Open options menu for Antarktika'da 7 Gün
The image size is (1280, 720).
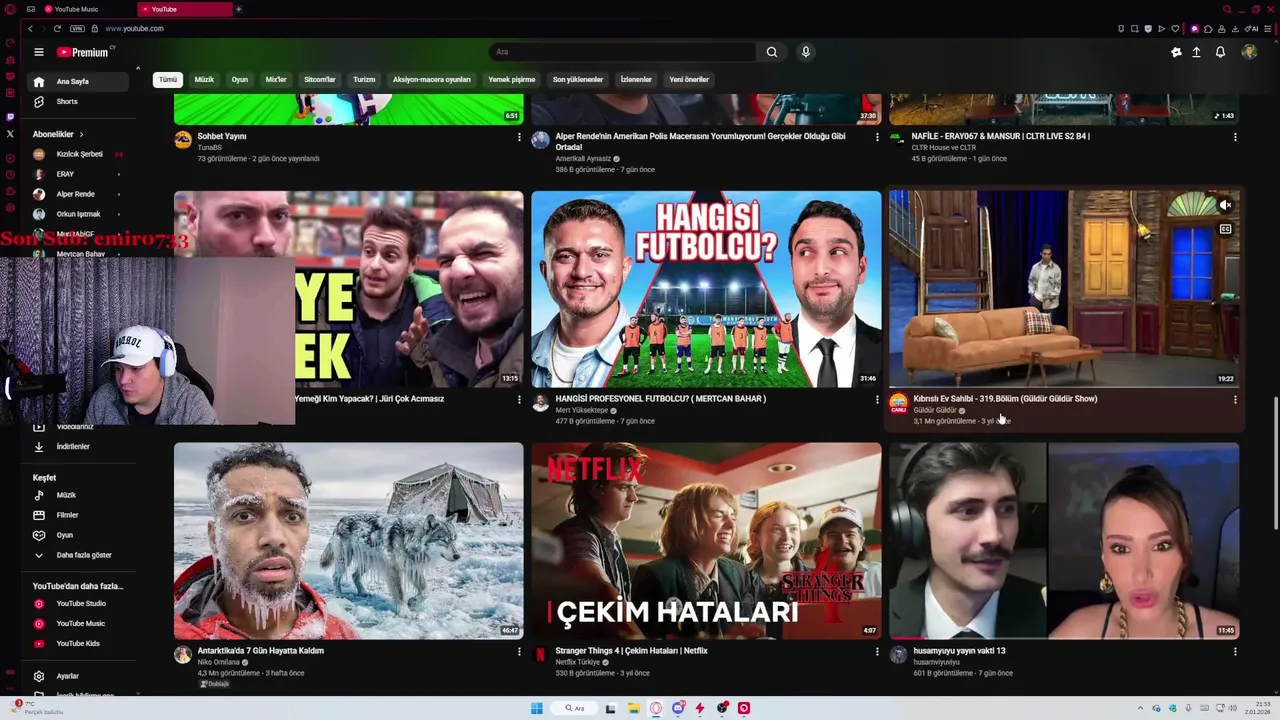coord(519,651)
